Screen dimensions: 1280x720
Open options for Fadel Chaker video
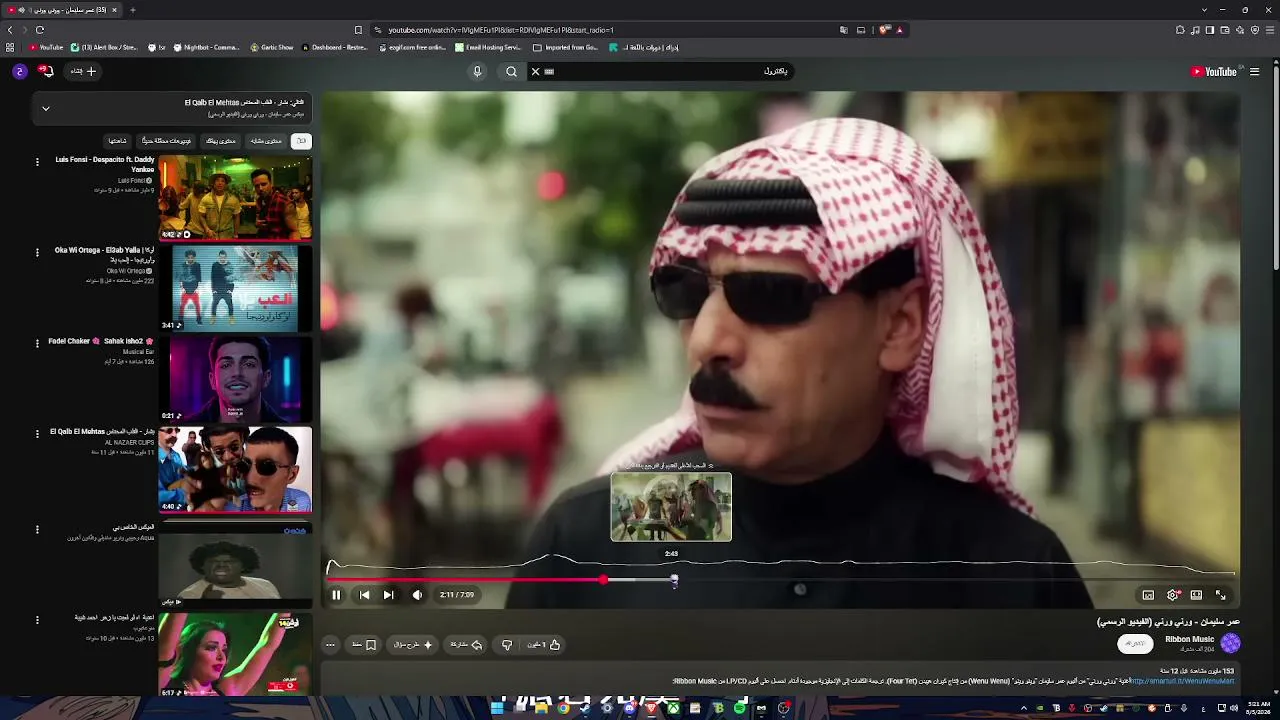point(37,343)
